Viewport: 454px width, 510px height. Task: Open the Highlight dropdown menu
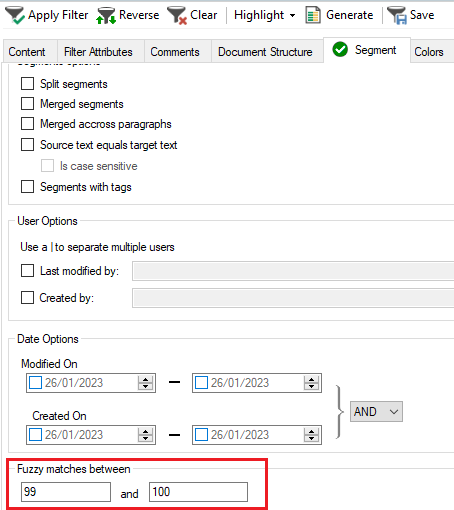pos(265,15)
